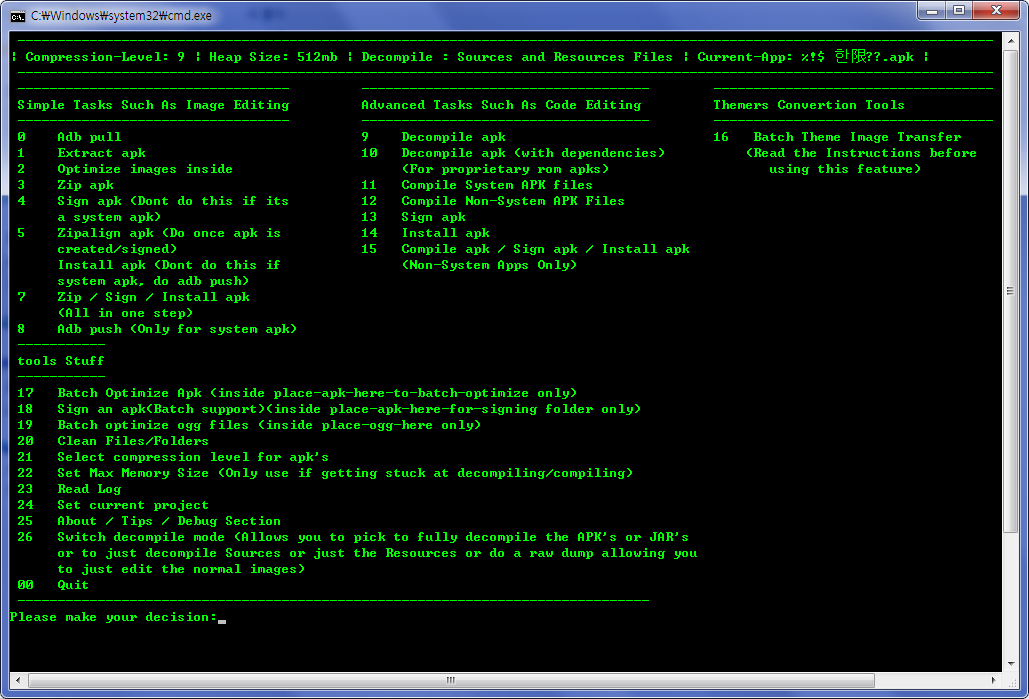Click "Batch Theme Image Transfer" option 16
This screenshot has width=1029, height=699.
857,137
